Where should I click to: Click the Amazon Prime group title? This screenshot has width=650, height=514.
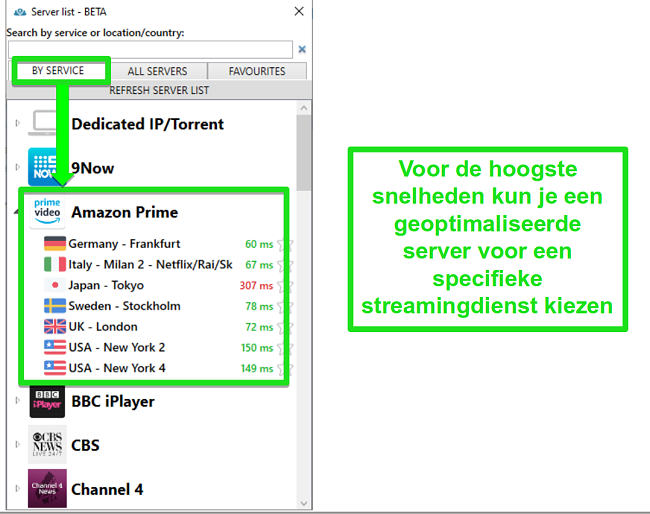coord(125,212)
